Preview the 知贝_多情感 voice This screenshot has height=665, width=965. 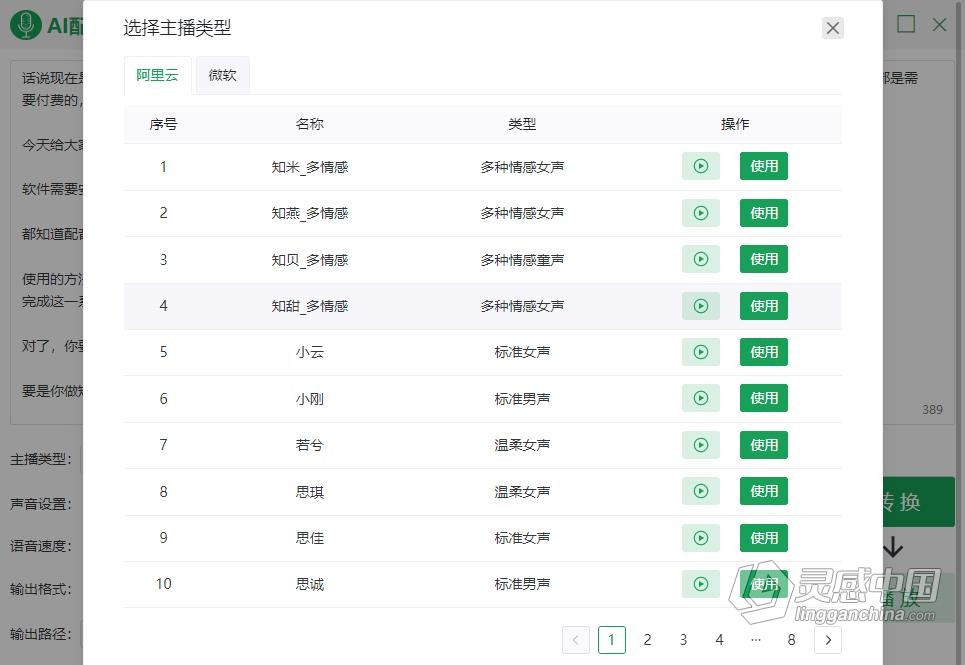pos(700,259)
